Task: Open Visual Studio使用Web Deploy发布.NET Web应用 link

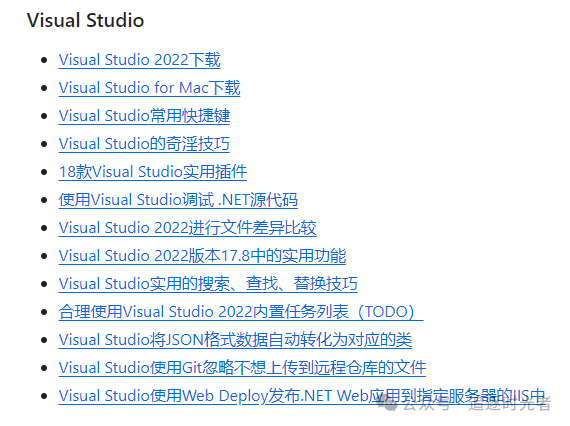Action: point(302,395)
